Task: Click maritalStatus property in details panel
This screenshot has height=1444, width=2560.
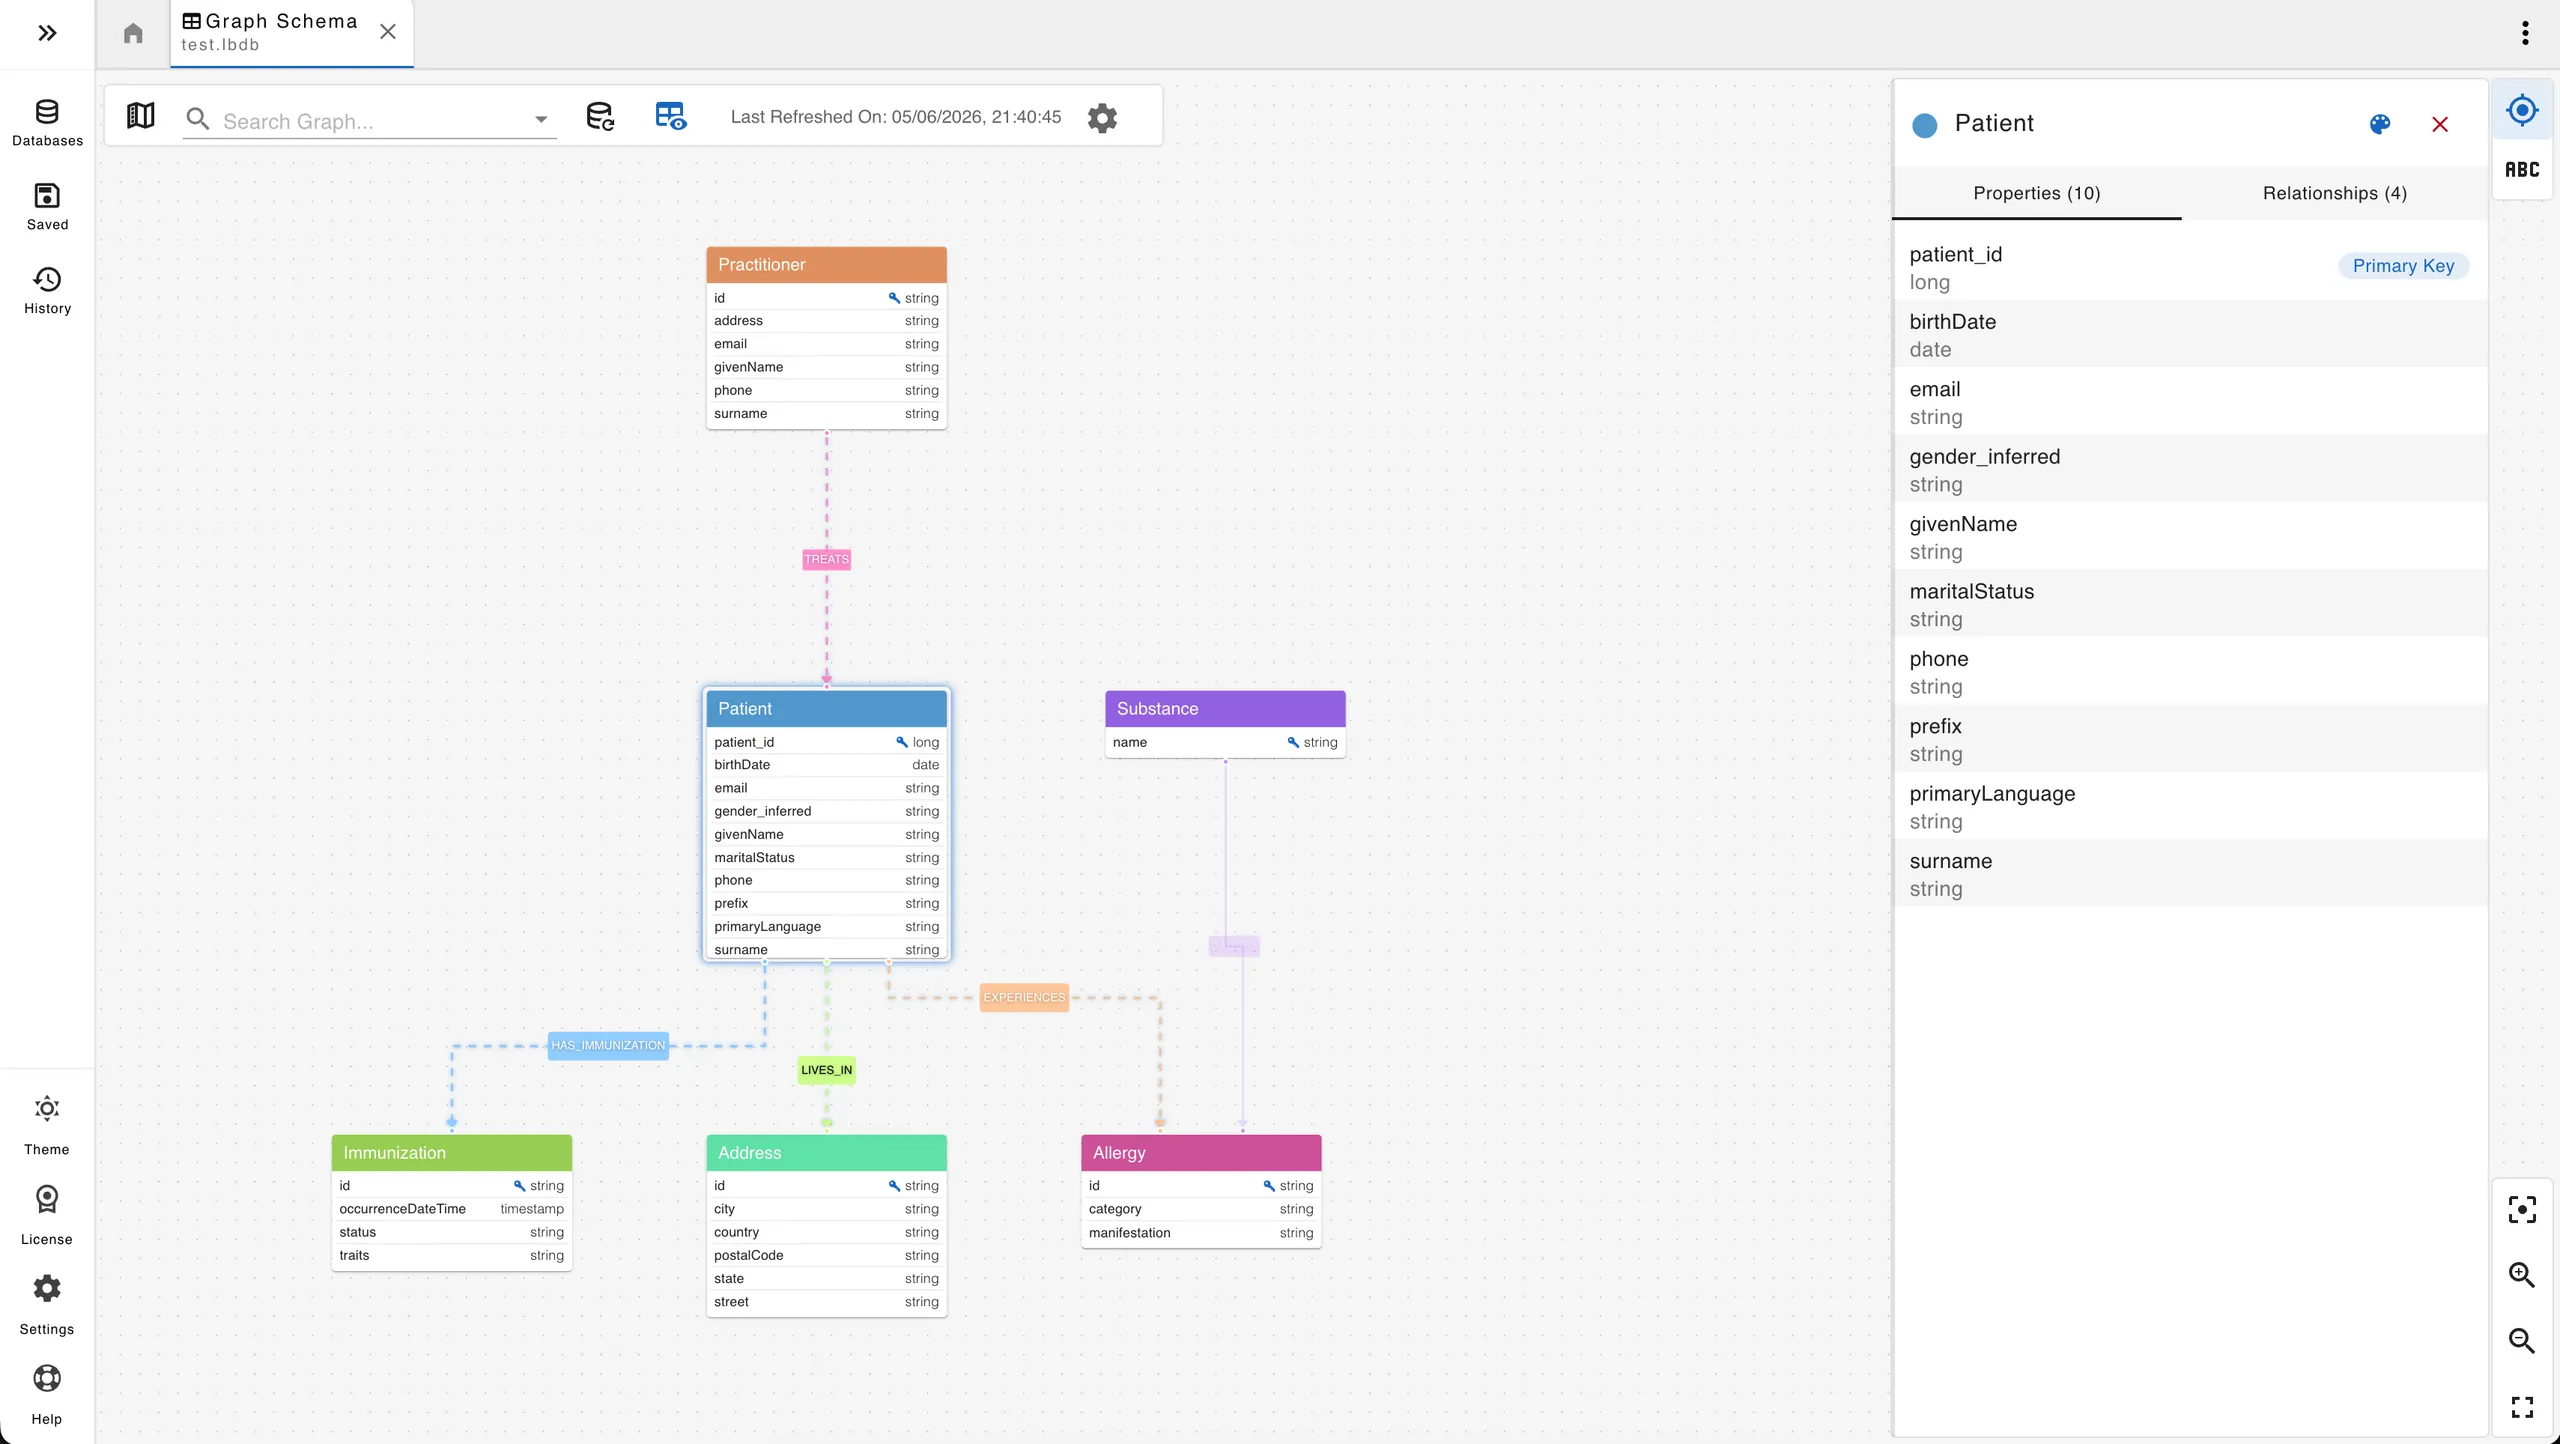Action: (2190, 605)
